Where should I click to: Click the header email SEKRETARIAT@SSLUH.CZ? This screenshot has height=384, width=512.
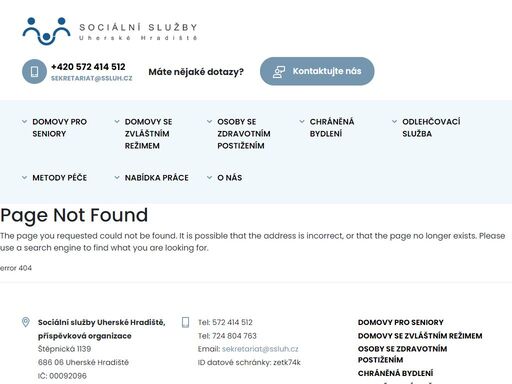pos(92,78)
